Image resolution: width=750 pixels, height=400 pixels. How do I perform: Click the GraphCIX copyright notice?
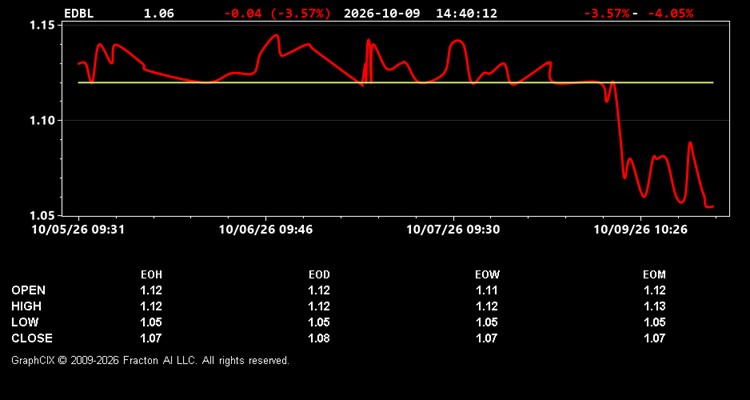pyautogui.click(x=150, y=360)
